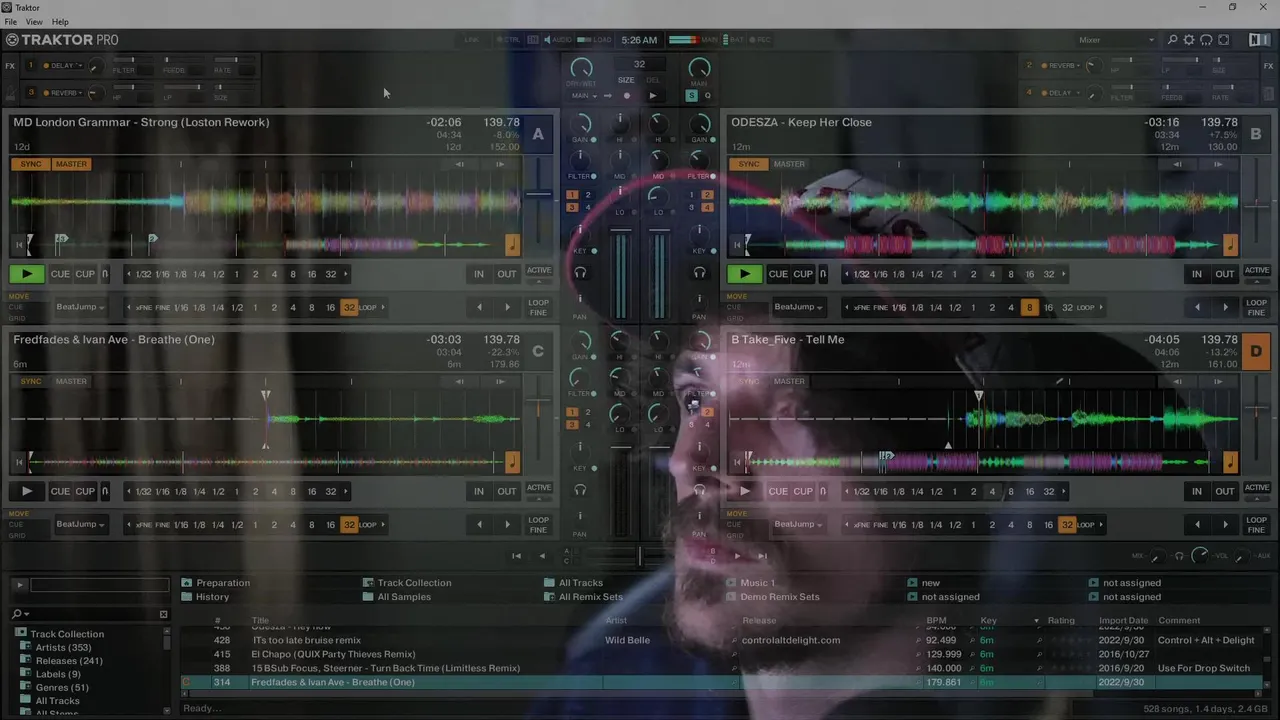Toggle headphone cue for channel A
This screenshot has height=720, width=1280.
pos(580,273)
